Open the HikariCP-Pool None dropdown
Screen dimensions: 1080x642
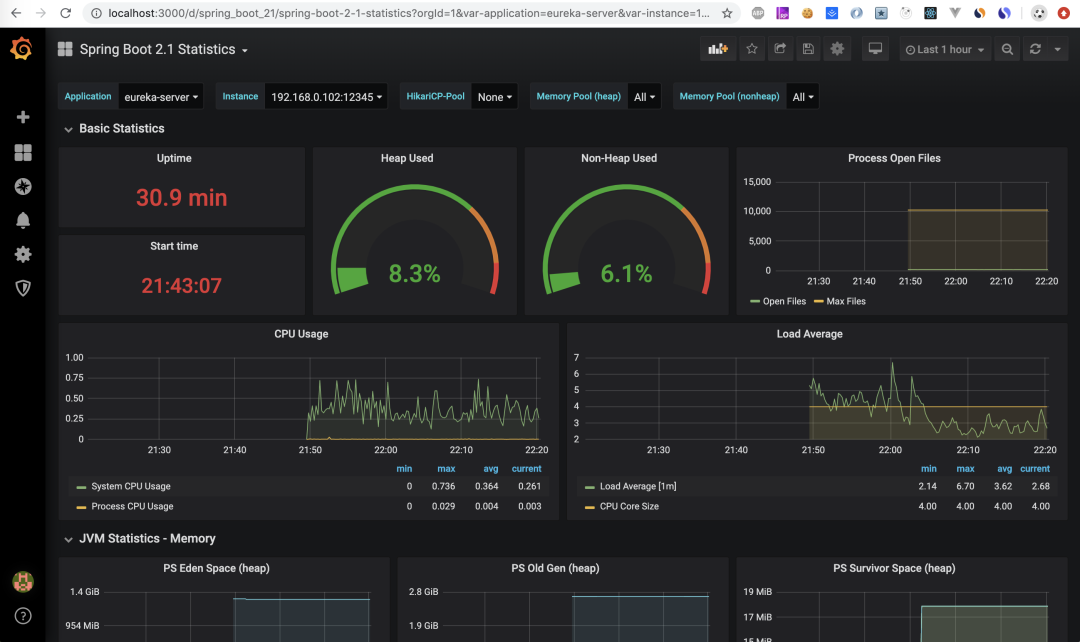495,97
